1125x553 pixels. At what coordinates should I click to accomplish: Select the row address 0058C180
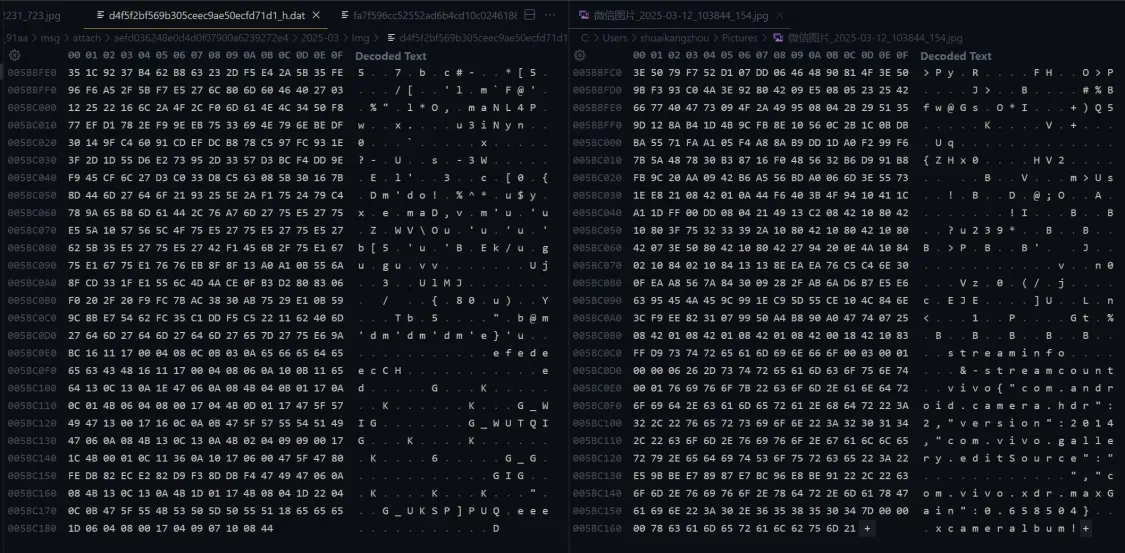(x=31, y=527)
